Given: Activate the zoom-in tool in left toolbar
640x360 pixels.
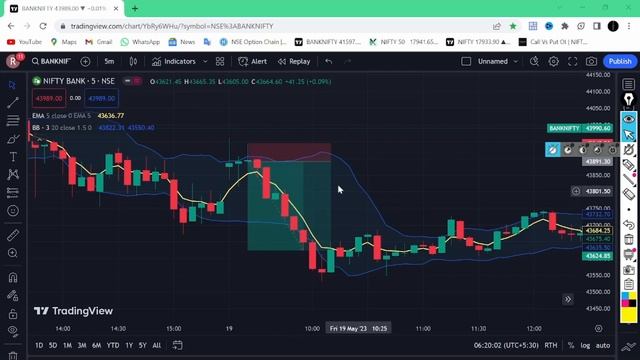Looking at the screenshot, I should pyautogui.click(x=13, y=253).
